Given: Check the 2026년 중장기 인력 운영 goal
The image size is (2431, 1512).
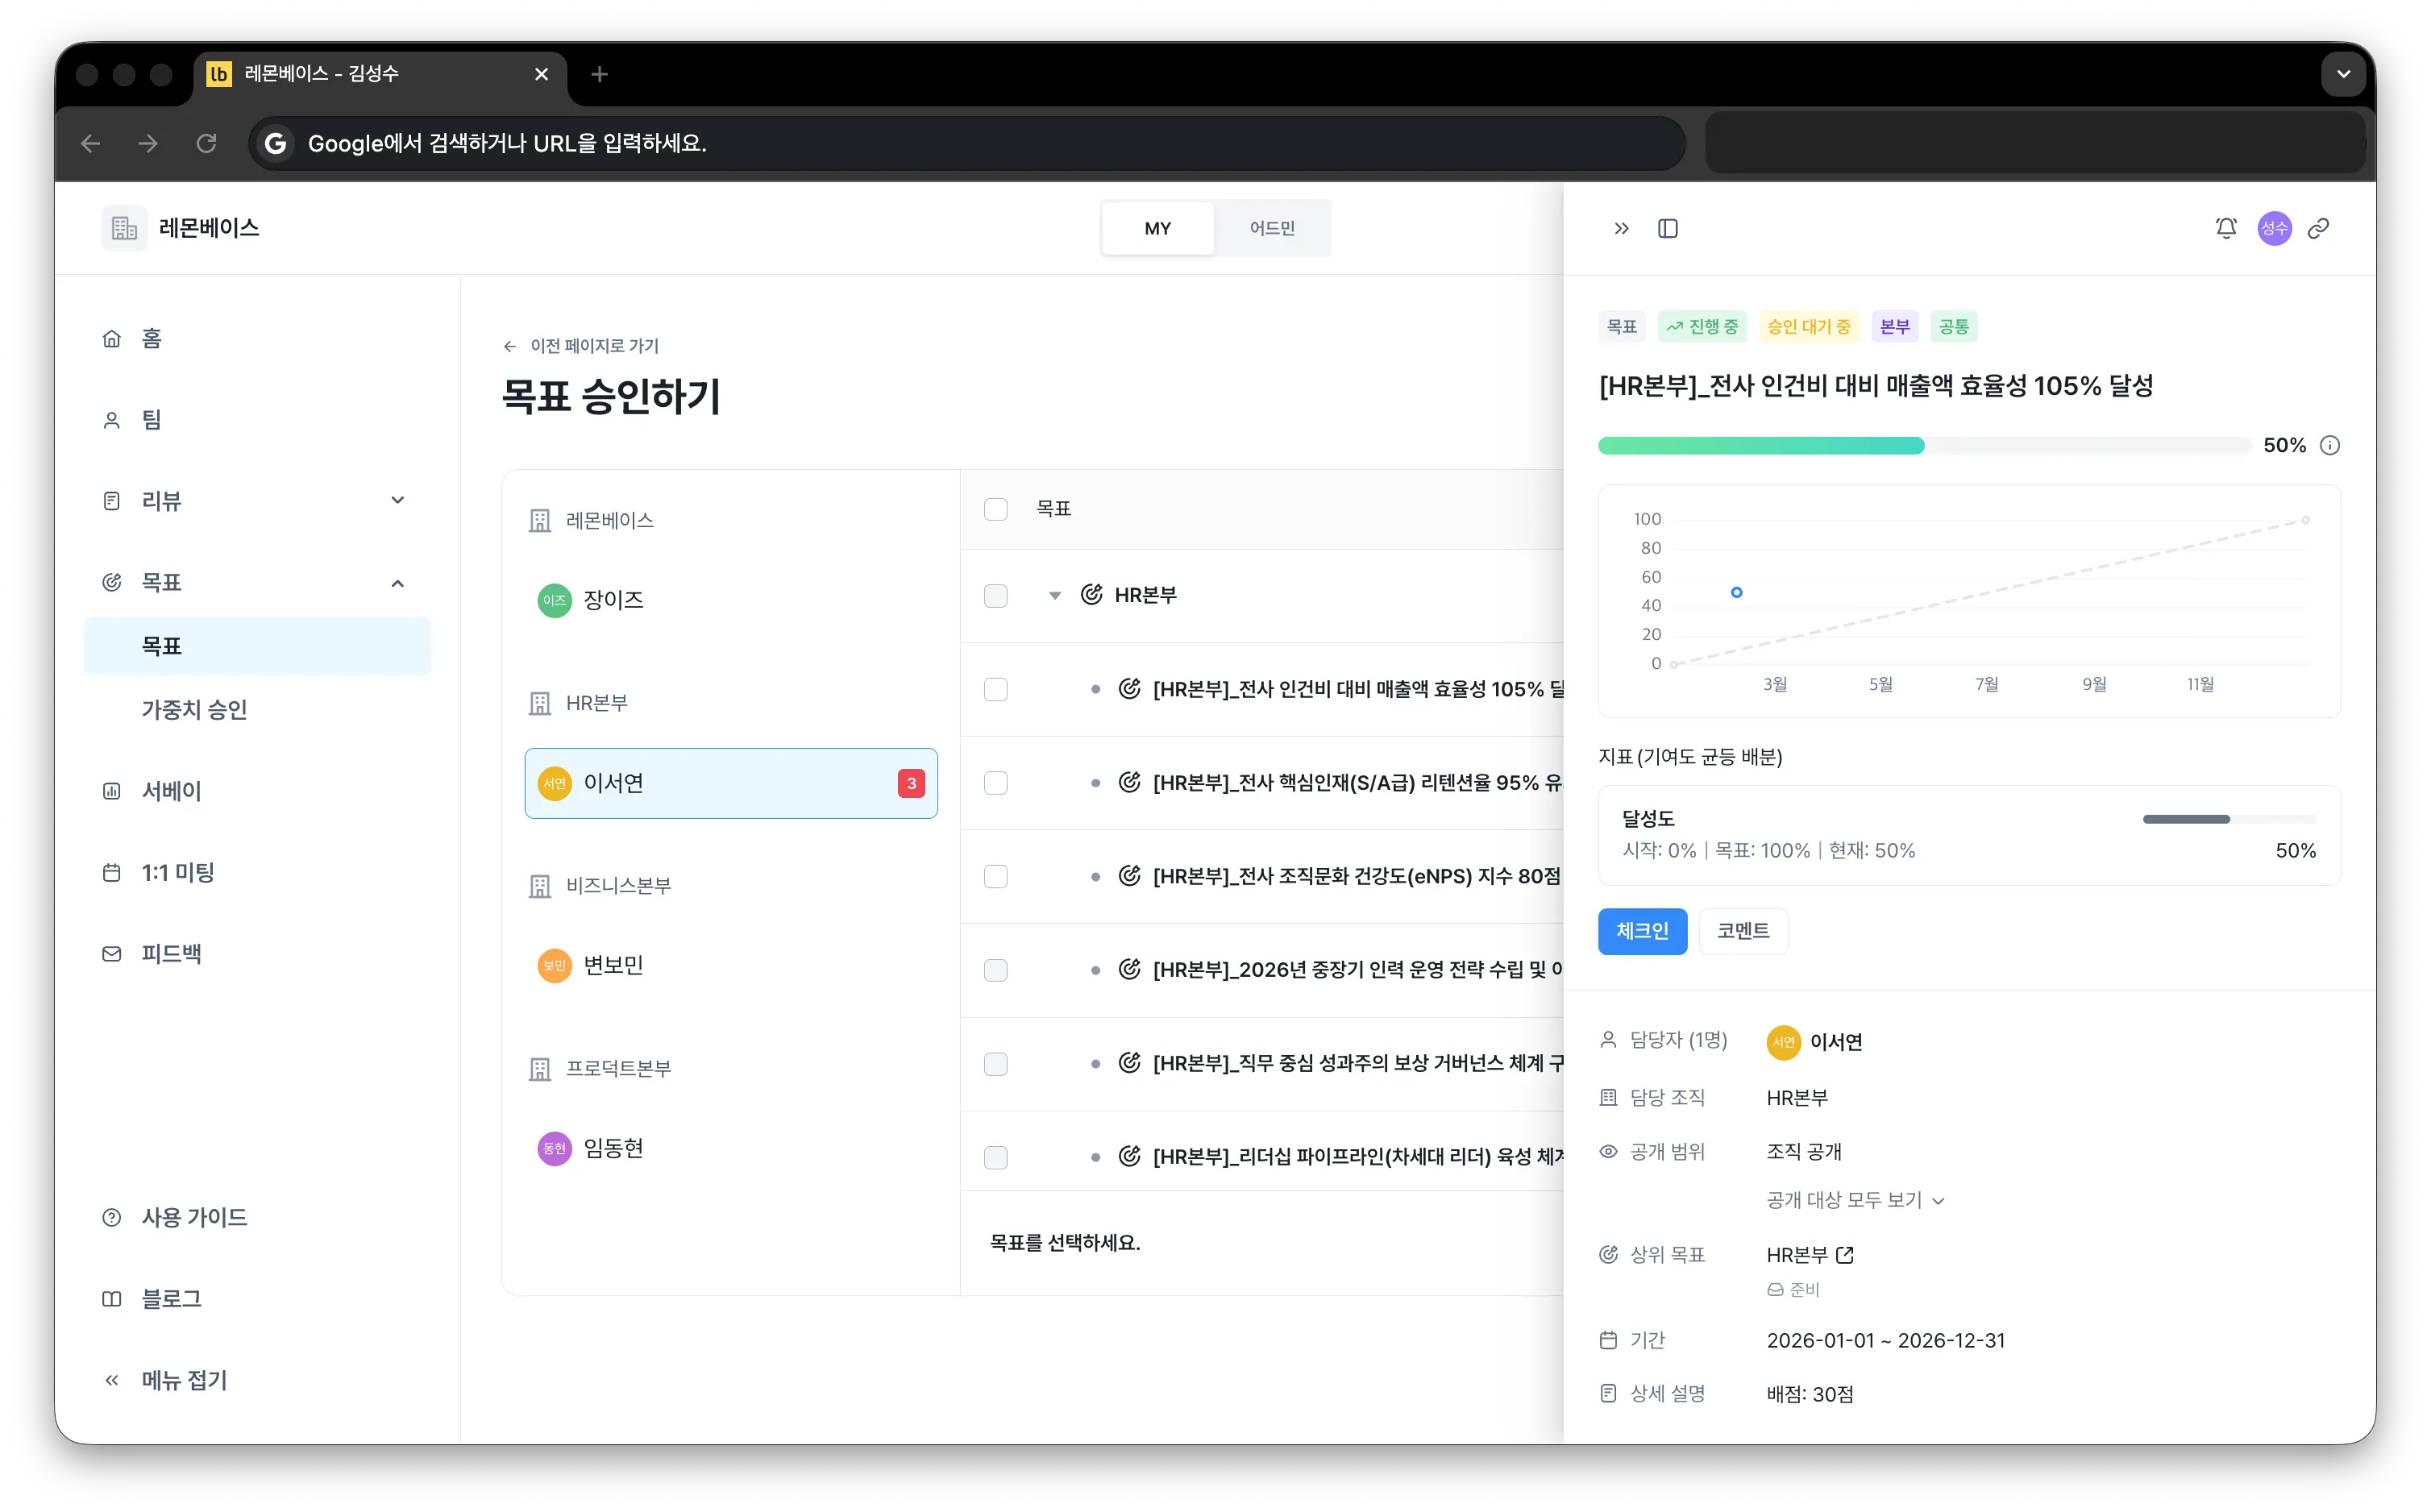Looking at the screenshot, I should [x=995, y=970].
